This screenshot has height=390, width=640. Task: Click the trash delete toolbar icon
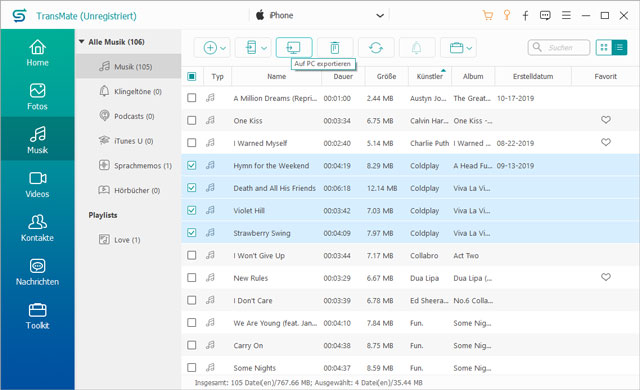[335, 48]
